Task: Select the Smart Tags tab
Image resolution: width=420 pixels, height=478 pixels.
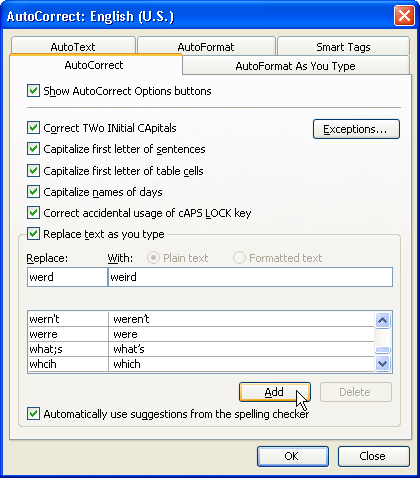Action: tap(343, 47)
